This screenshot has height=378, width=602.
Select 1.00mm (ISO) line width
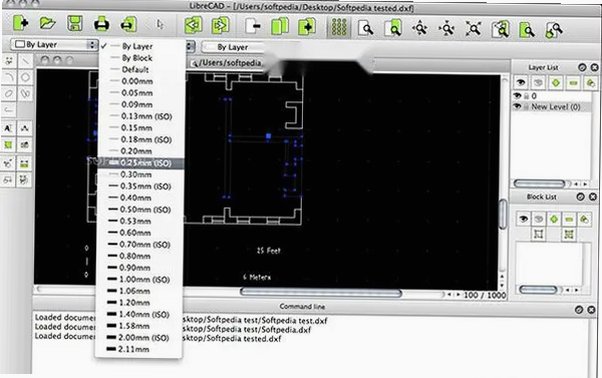pos(139,279)
